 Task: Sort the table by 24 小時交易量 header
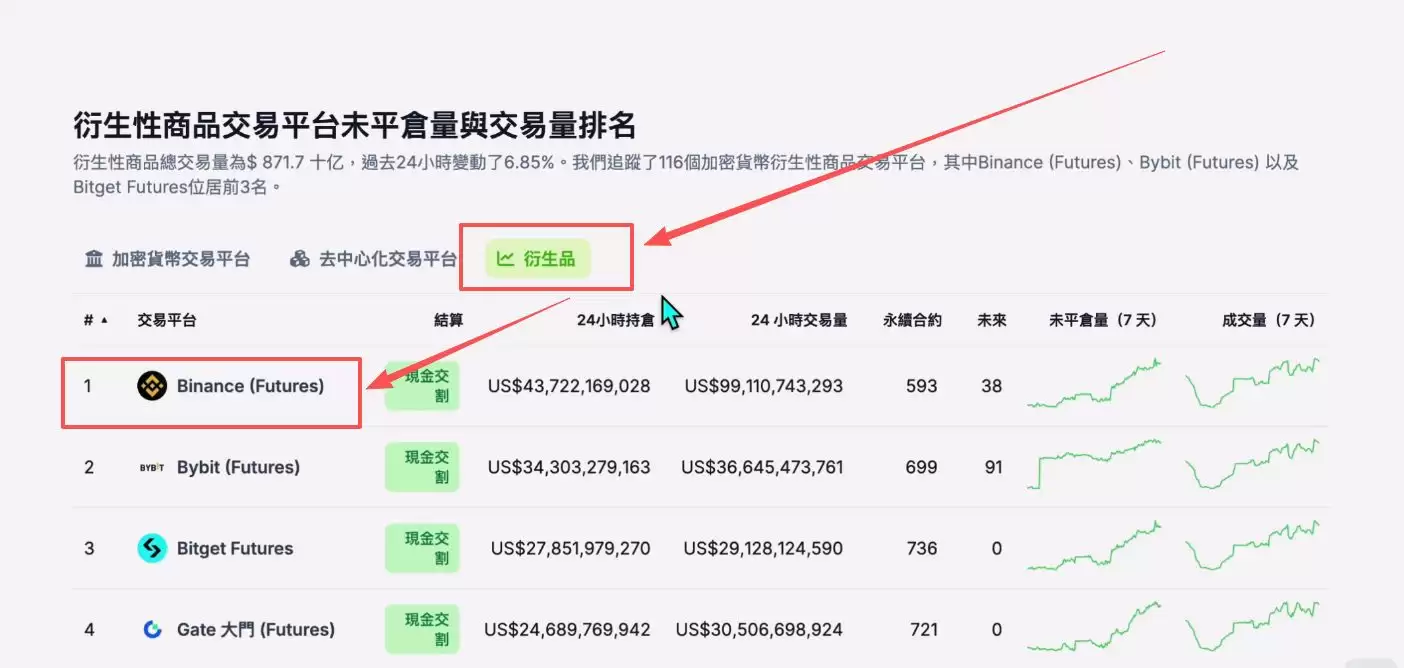coord(797,319)
